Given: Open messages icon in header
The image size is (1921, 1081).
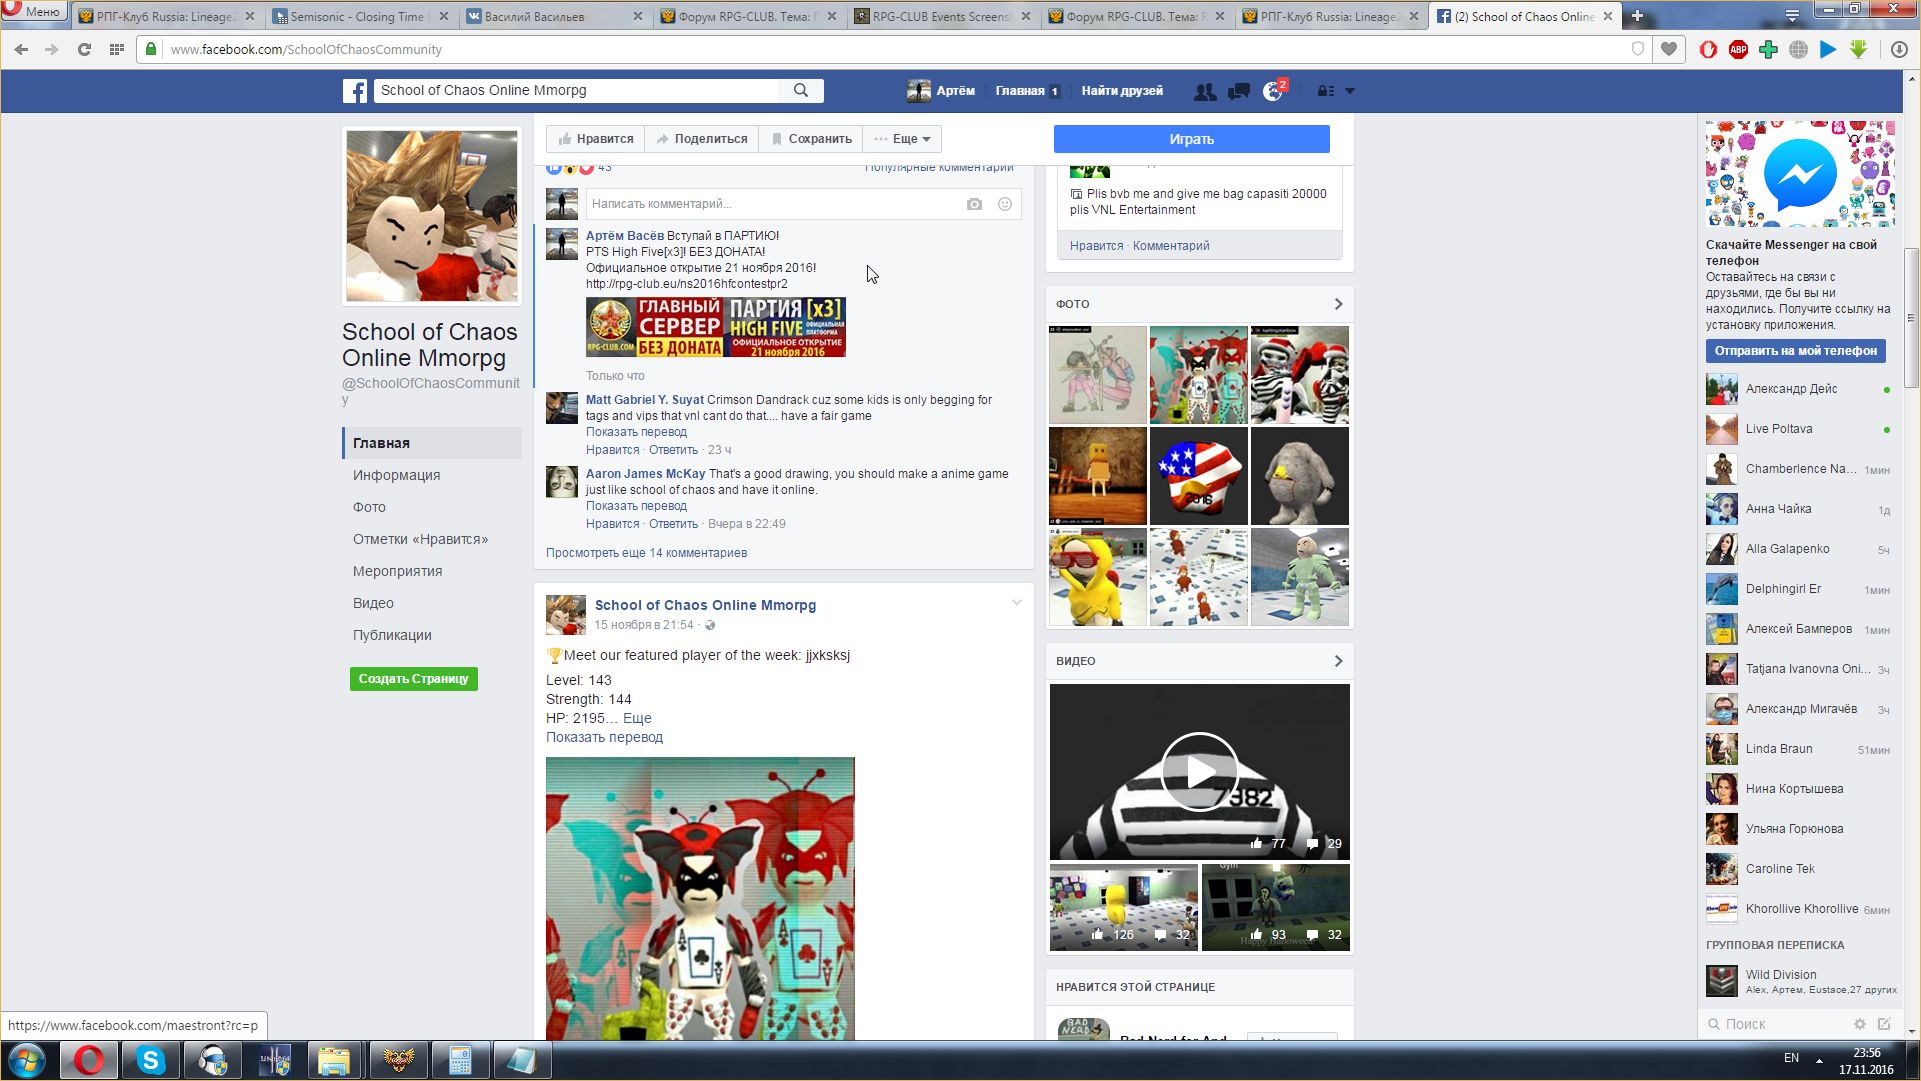Looking at the screenshot, I should pos(1239,91).
